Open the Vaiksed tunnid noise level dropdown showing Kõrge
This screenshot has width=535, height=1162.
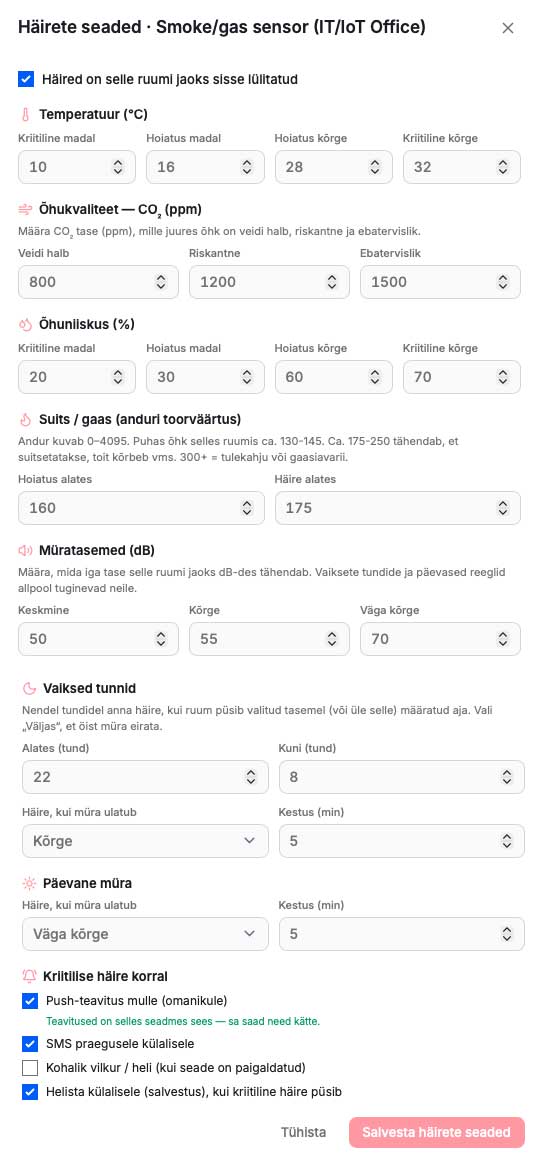click(145, 841)
